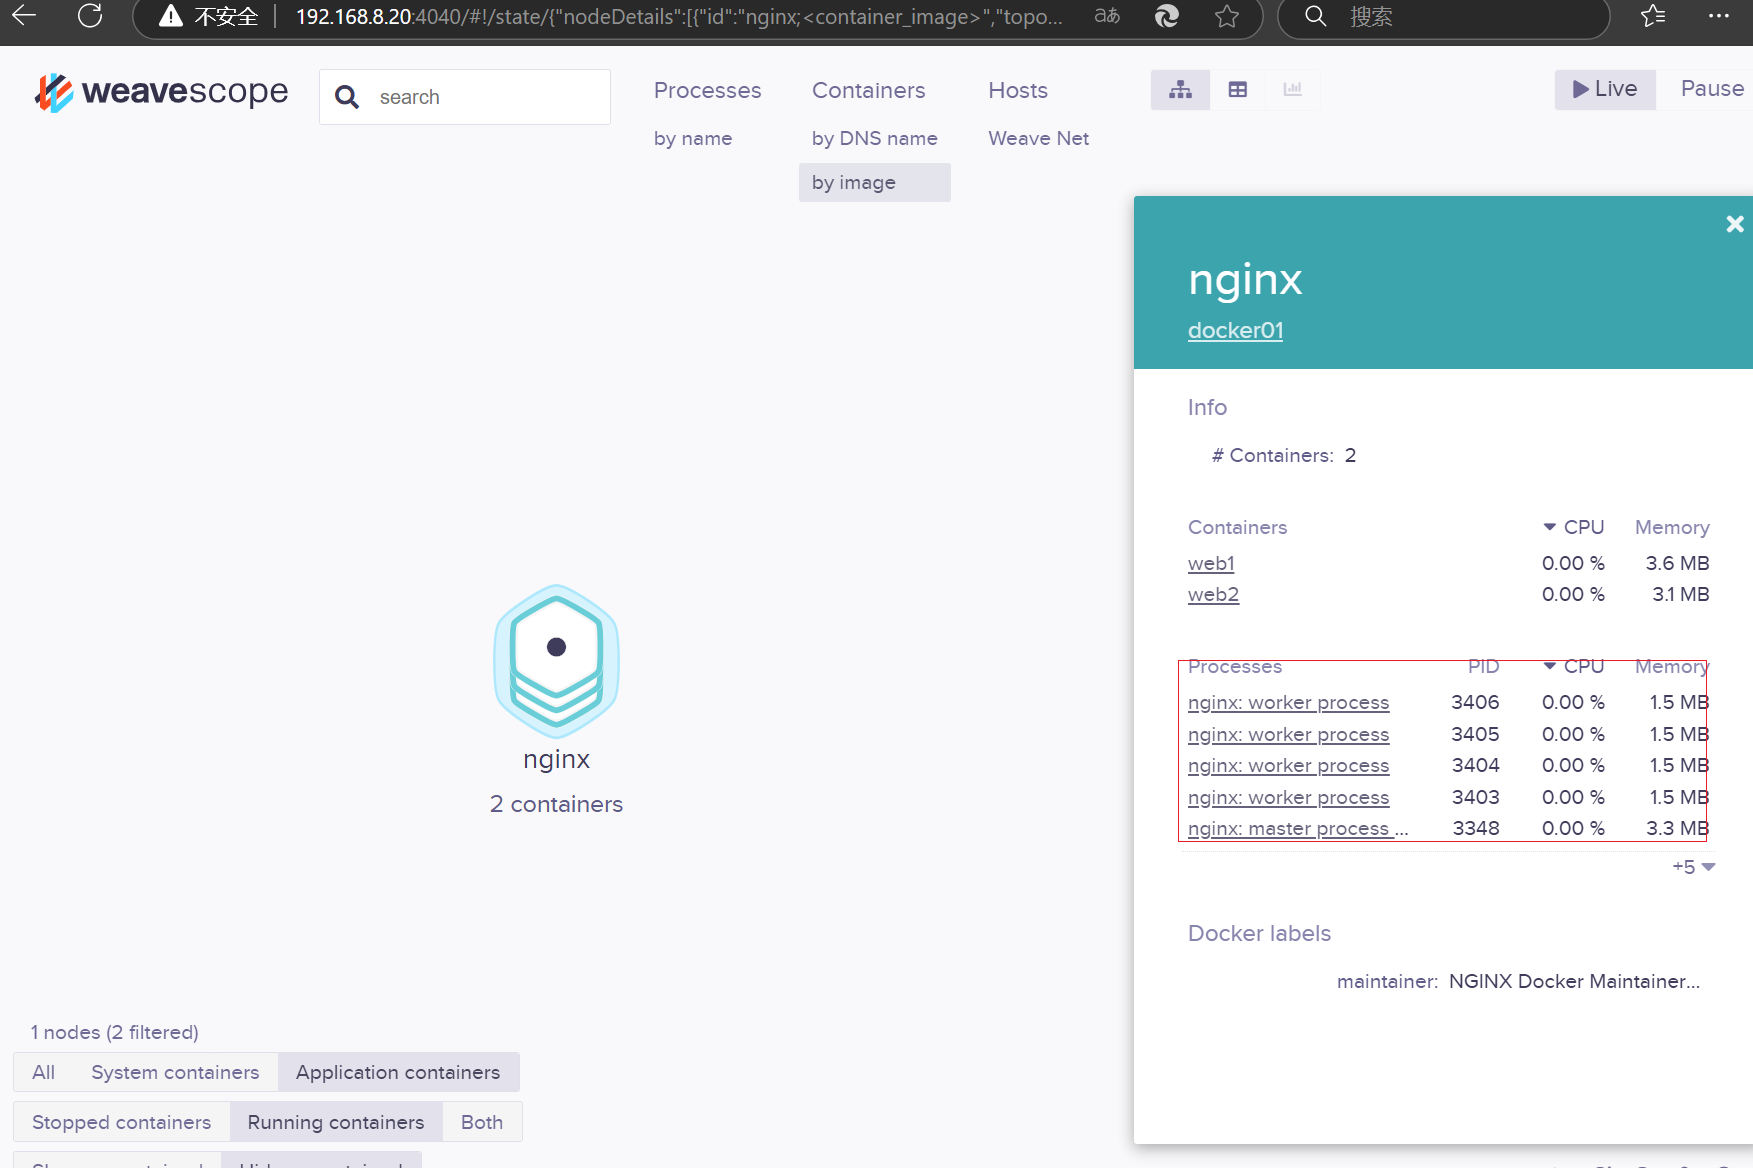
Task: Click web1 memory value 3.6 MB
Action: 1677,563
